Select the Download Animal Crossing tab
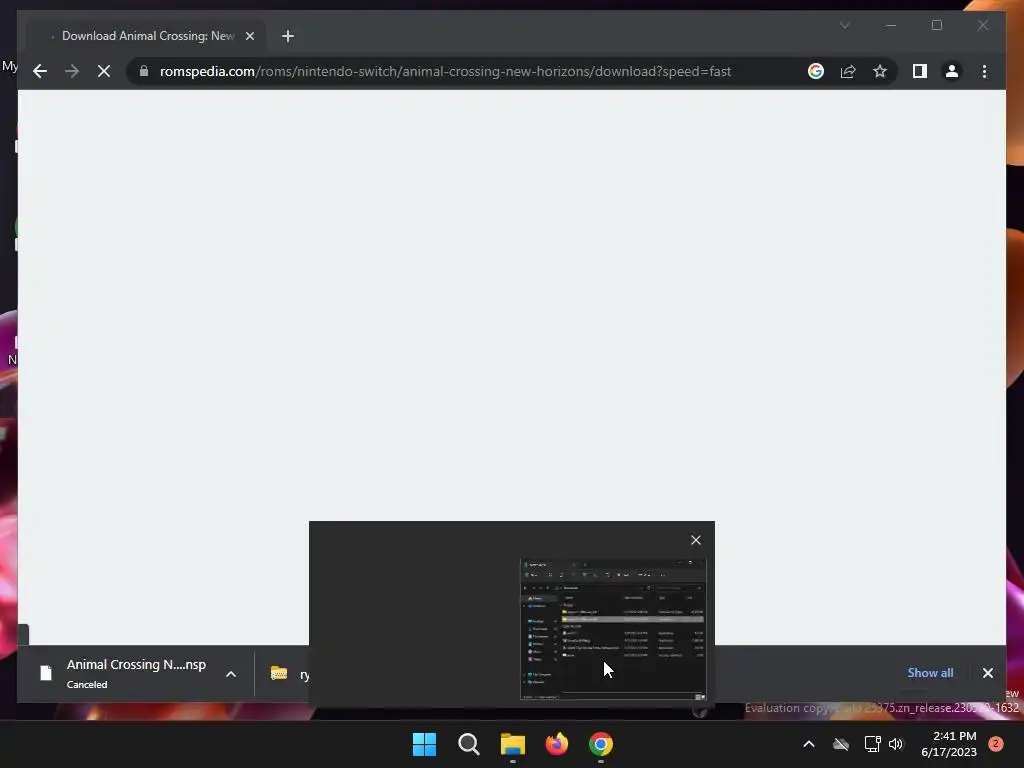1024x768 pixels. (148, 36)
